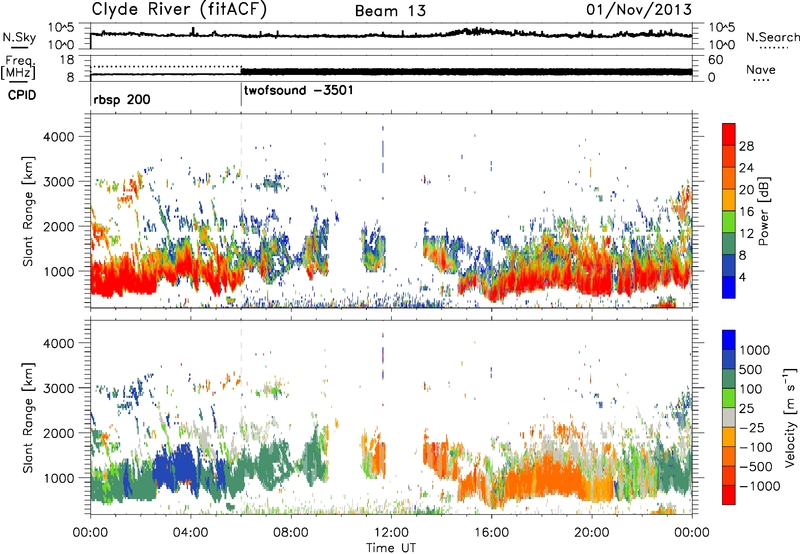Click the 'Power [dB]' colorbar title
The width and height of the screenshot is (800, 554).
click(764, 211)
